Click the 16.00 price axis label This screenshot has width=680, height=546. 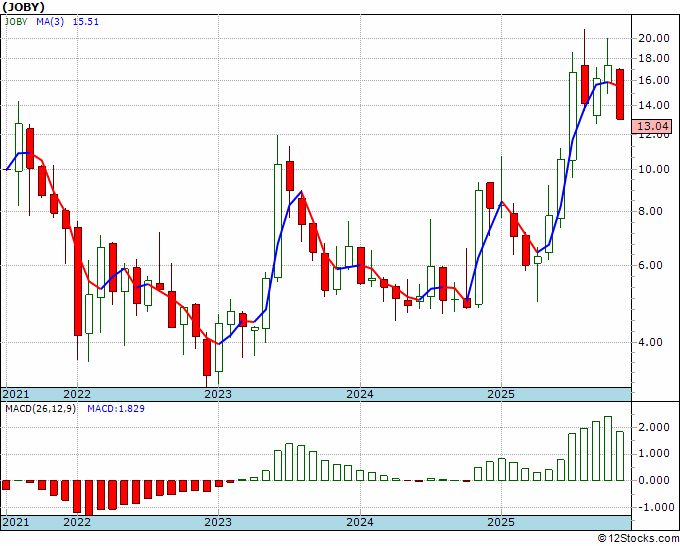(x=654, y=80)
